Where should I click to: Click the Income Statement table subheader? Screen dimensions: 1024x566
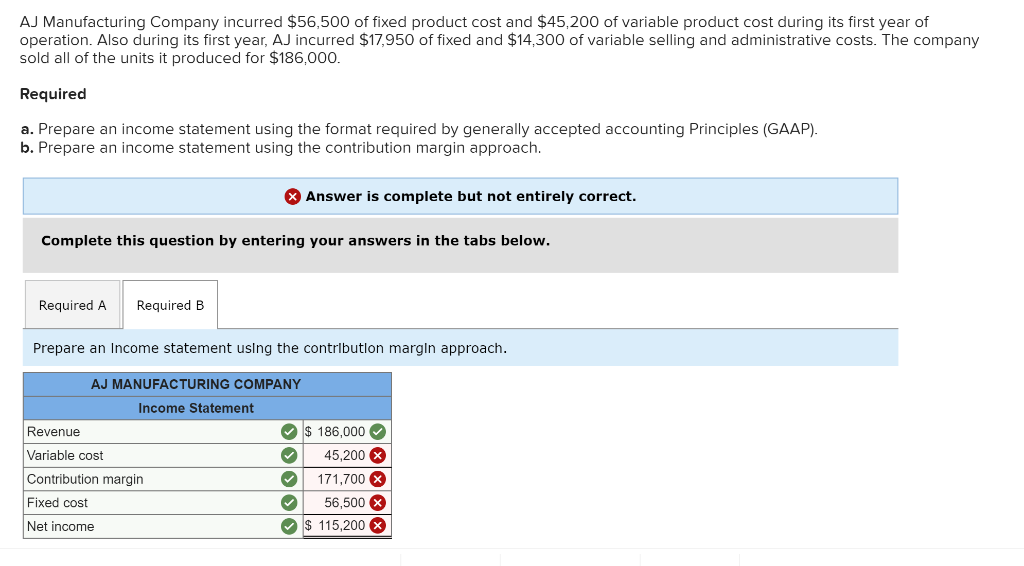[207, 408]
